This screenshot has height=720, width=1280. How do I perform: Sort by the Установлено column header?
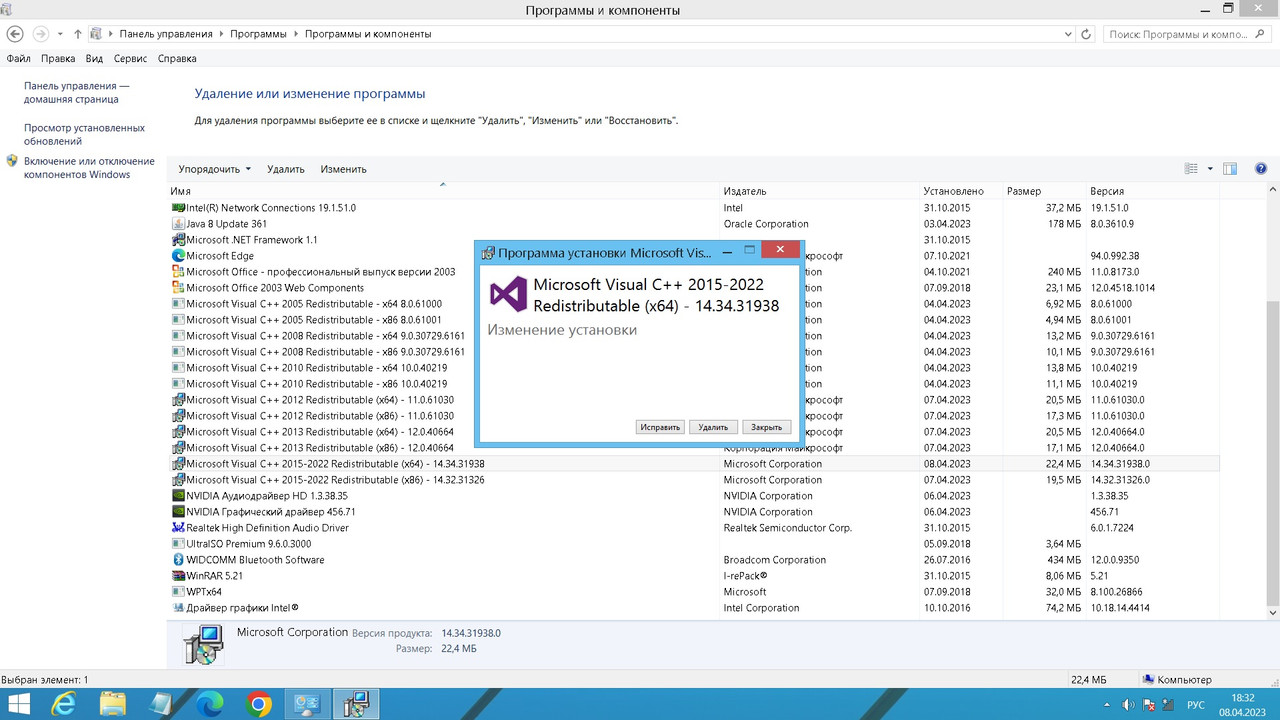(961, 191)
